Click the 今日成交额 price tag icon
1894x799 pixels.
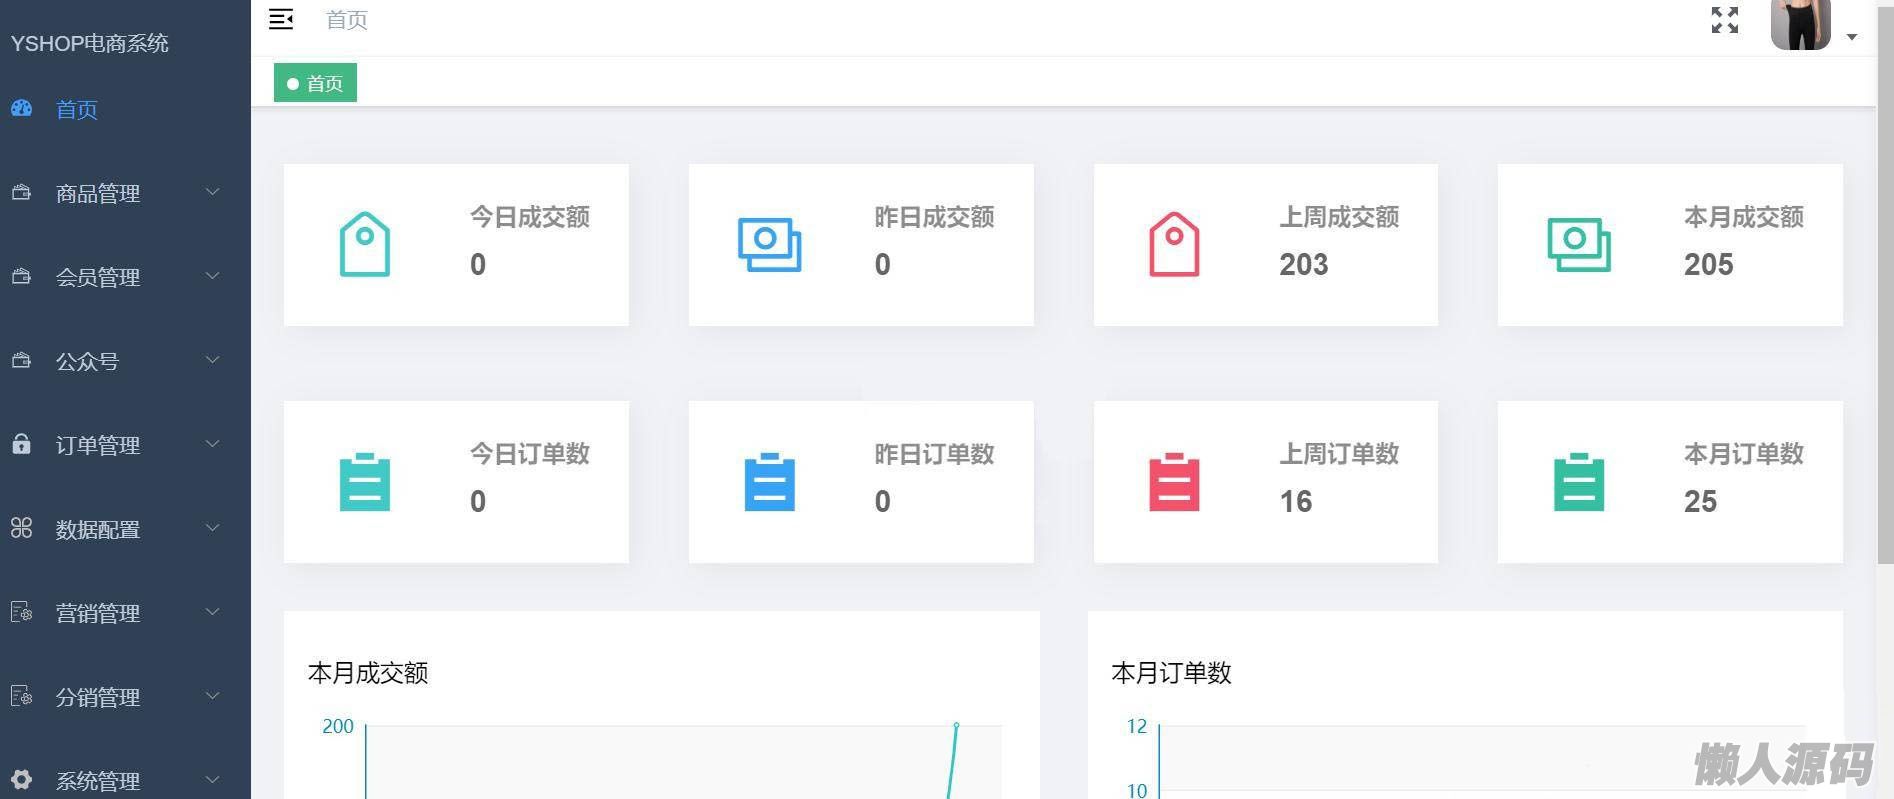click(x=365, y=244)
